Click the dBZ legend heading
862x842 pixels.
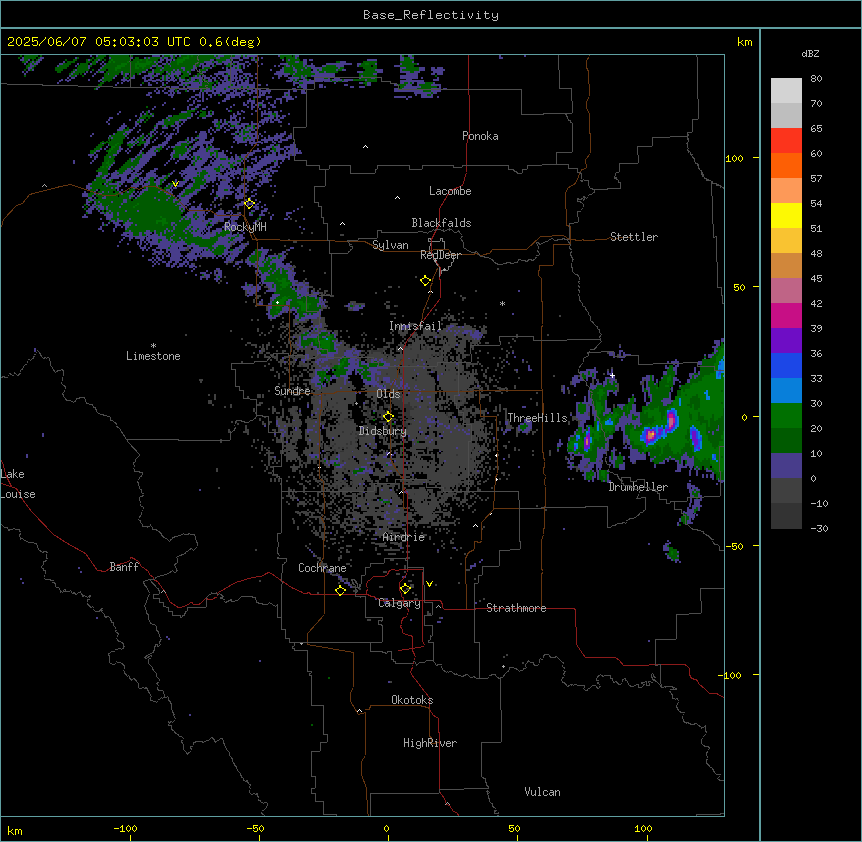(x=810, y=53)
